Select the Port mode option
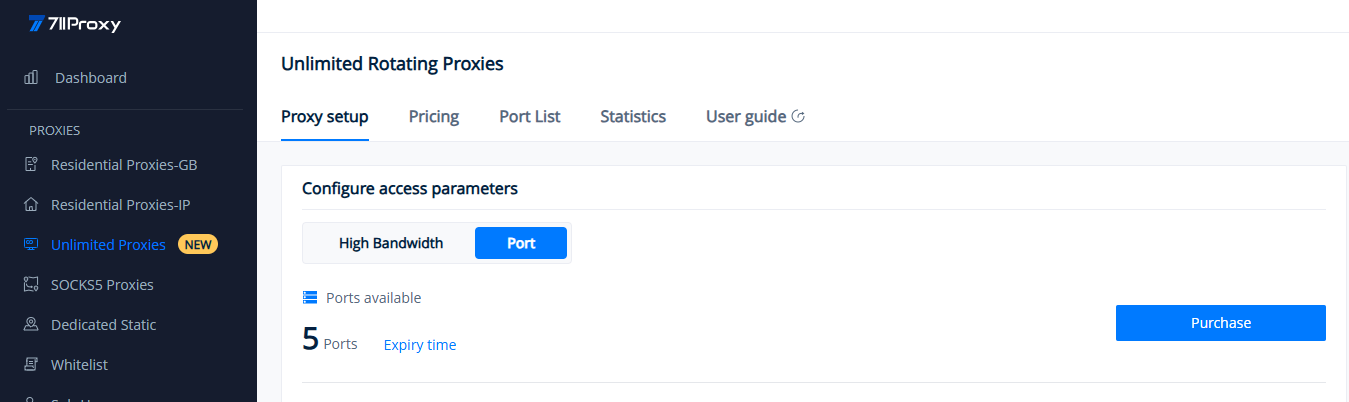 521,243
